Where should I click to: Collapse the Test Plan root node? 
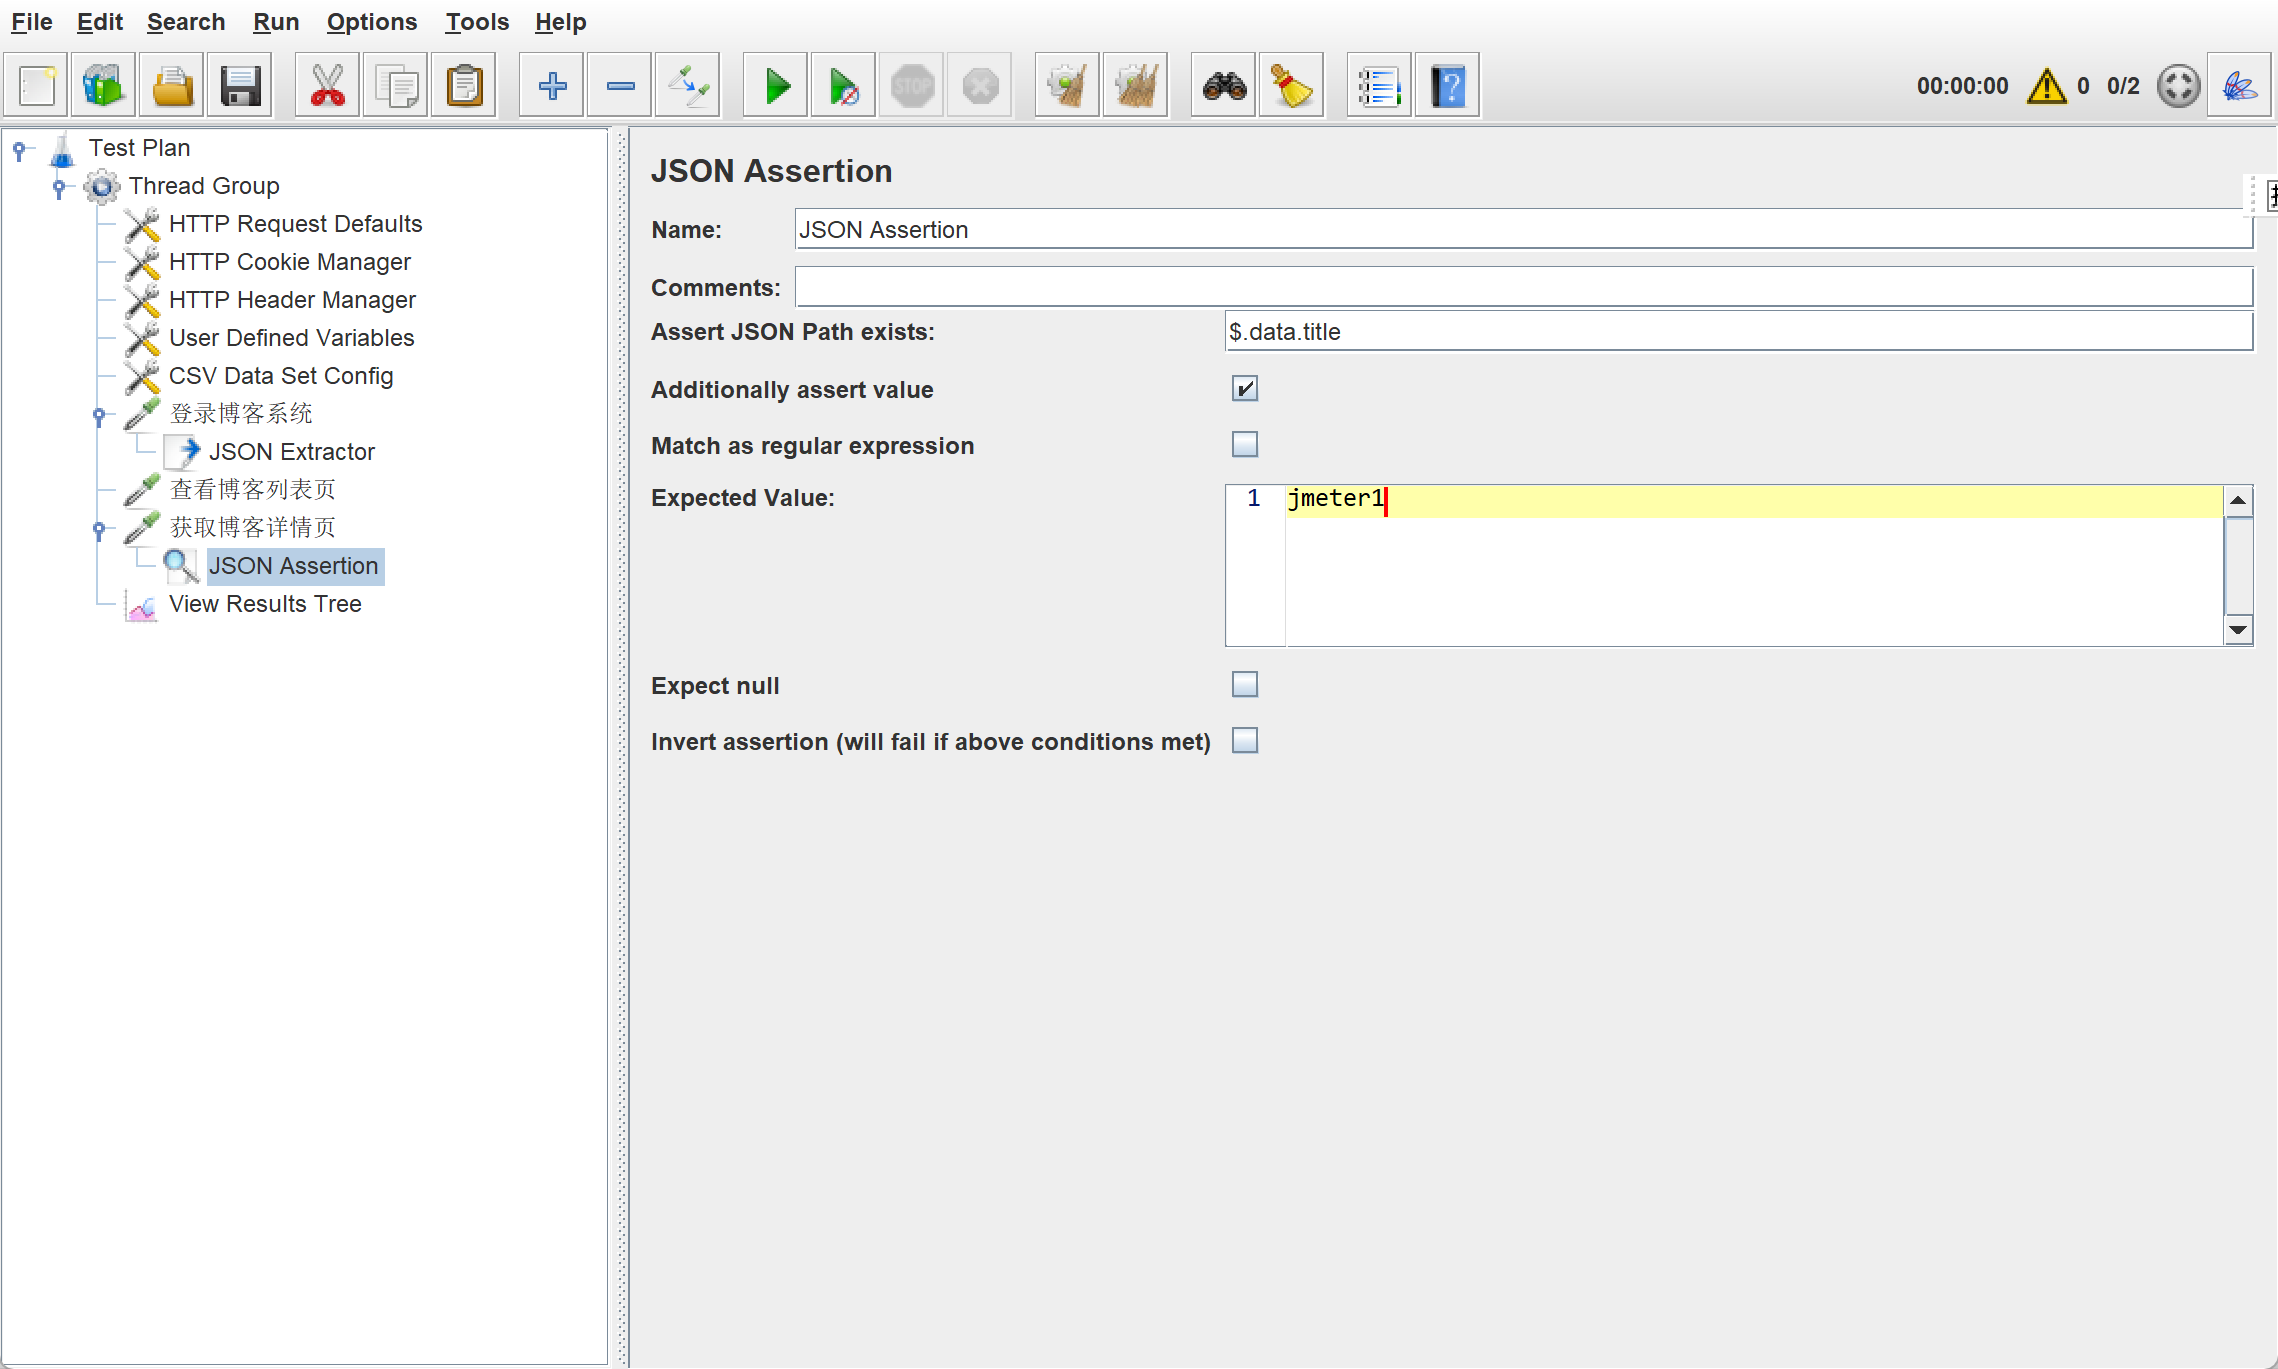[x=19, y=149]
